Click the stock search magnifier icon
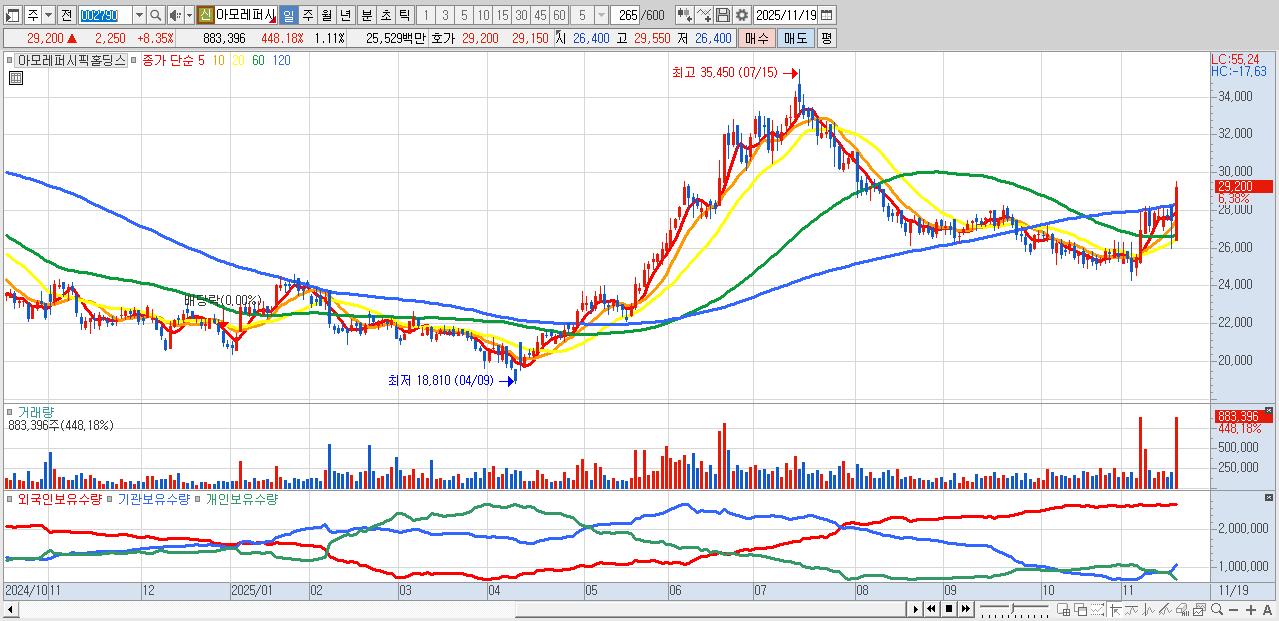The height and width of the screenshot is (621, 1279). tap(156, 15)
